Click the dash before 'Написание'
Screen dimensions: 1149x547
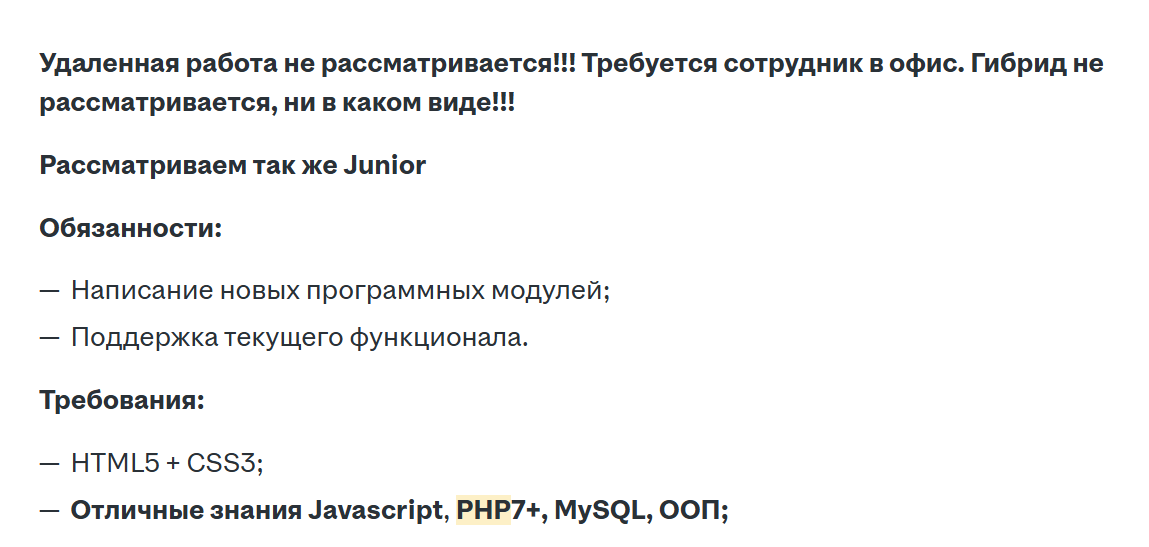coord(49,291)
